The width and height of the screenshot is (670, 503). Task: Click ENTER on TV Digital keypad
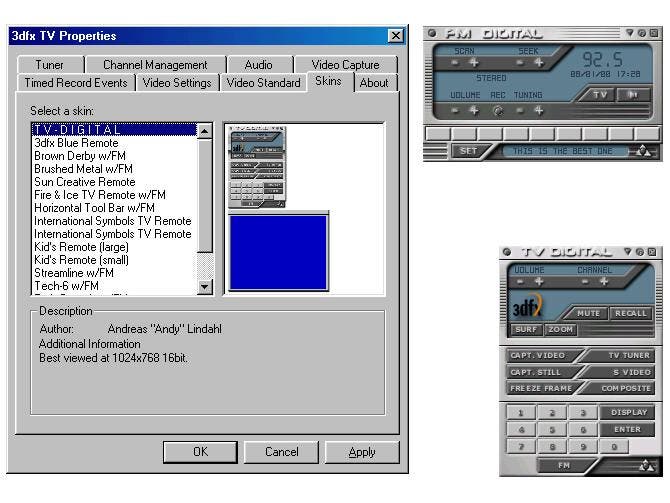coord(627,429)
